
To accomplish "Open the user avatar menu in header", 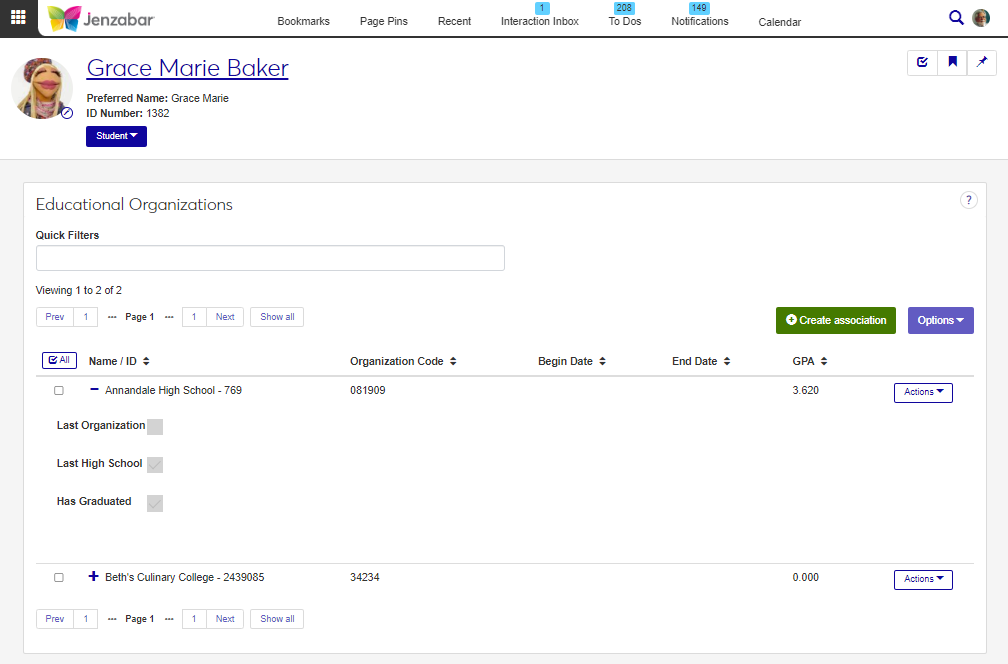I will click(981, 18).
